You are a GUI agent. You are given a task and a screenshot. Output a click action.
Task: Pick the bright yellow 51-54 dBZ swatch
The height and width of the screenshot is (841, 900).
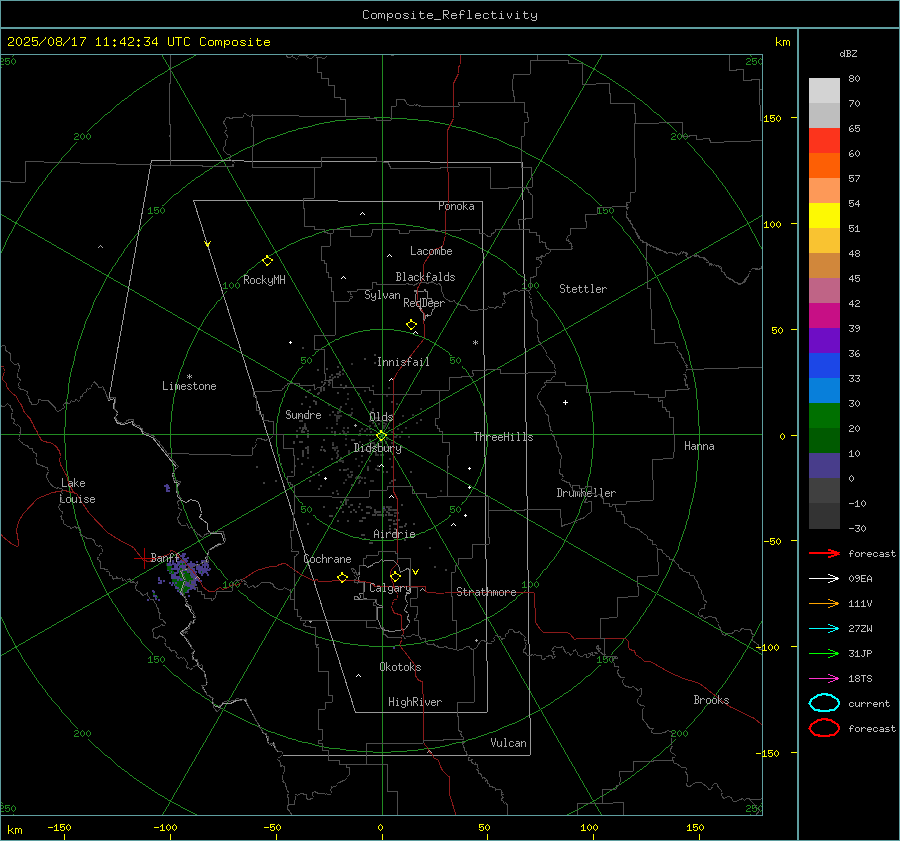pyautogui.click(x=824, y=215)
